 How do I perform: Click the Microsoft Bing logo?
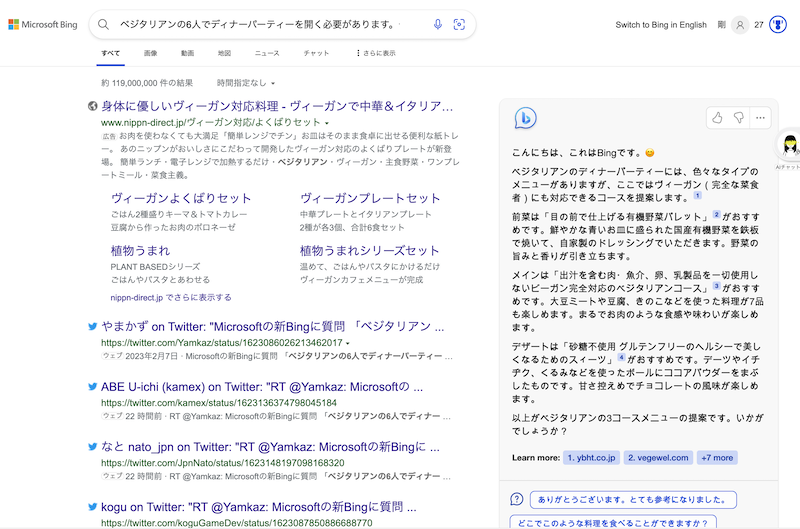pos(43,24)
